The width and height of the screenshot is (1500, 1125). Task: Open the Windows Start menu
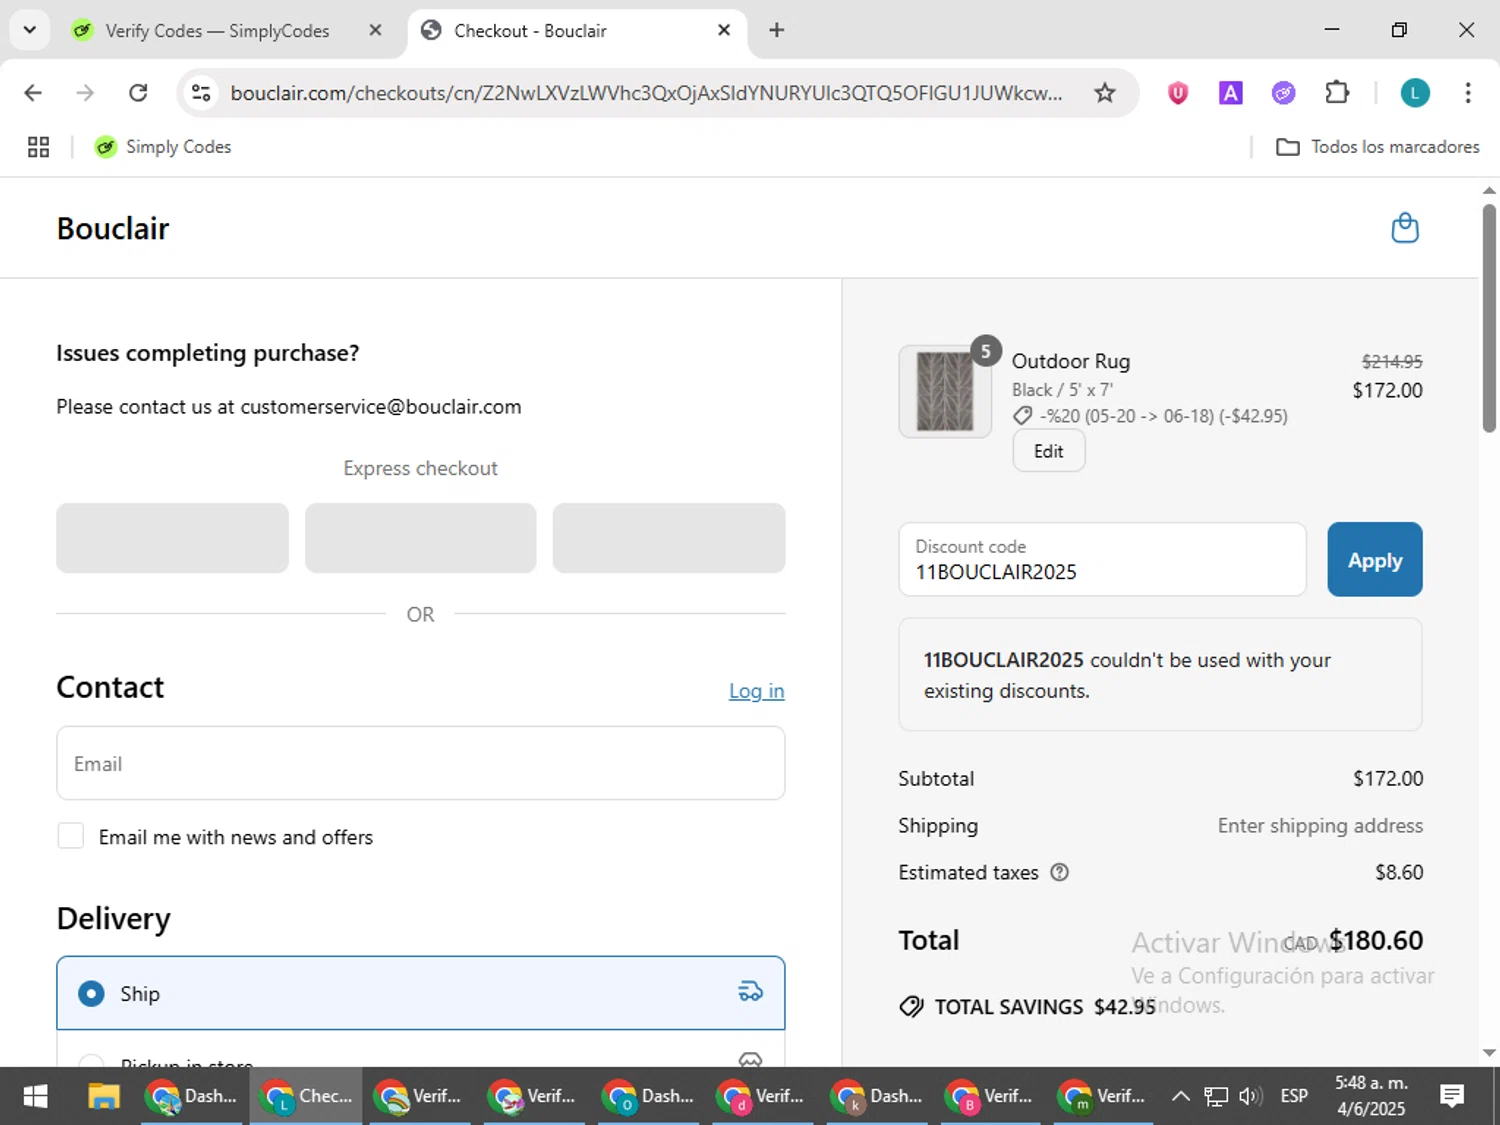35,1096
